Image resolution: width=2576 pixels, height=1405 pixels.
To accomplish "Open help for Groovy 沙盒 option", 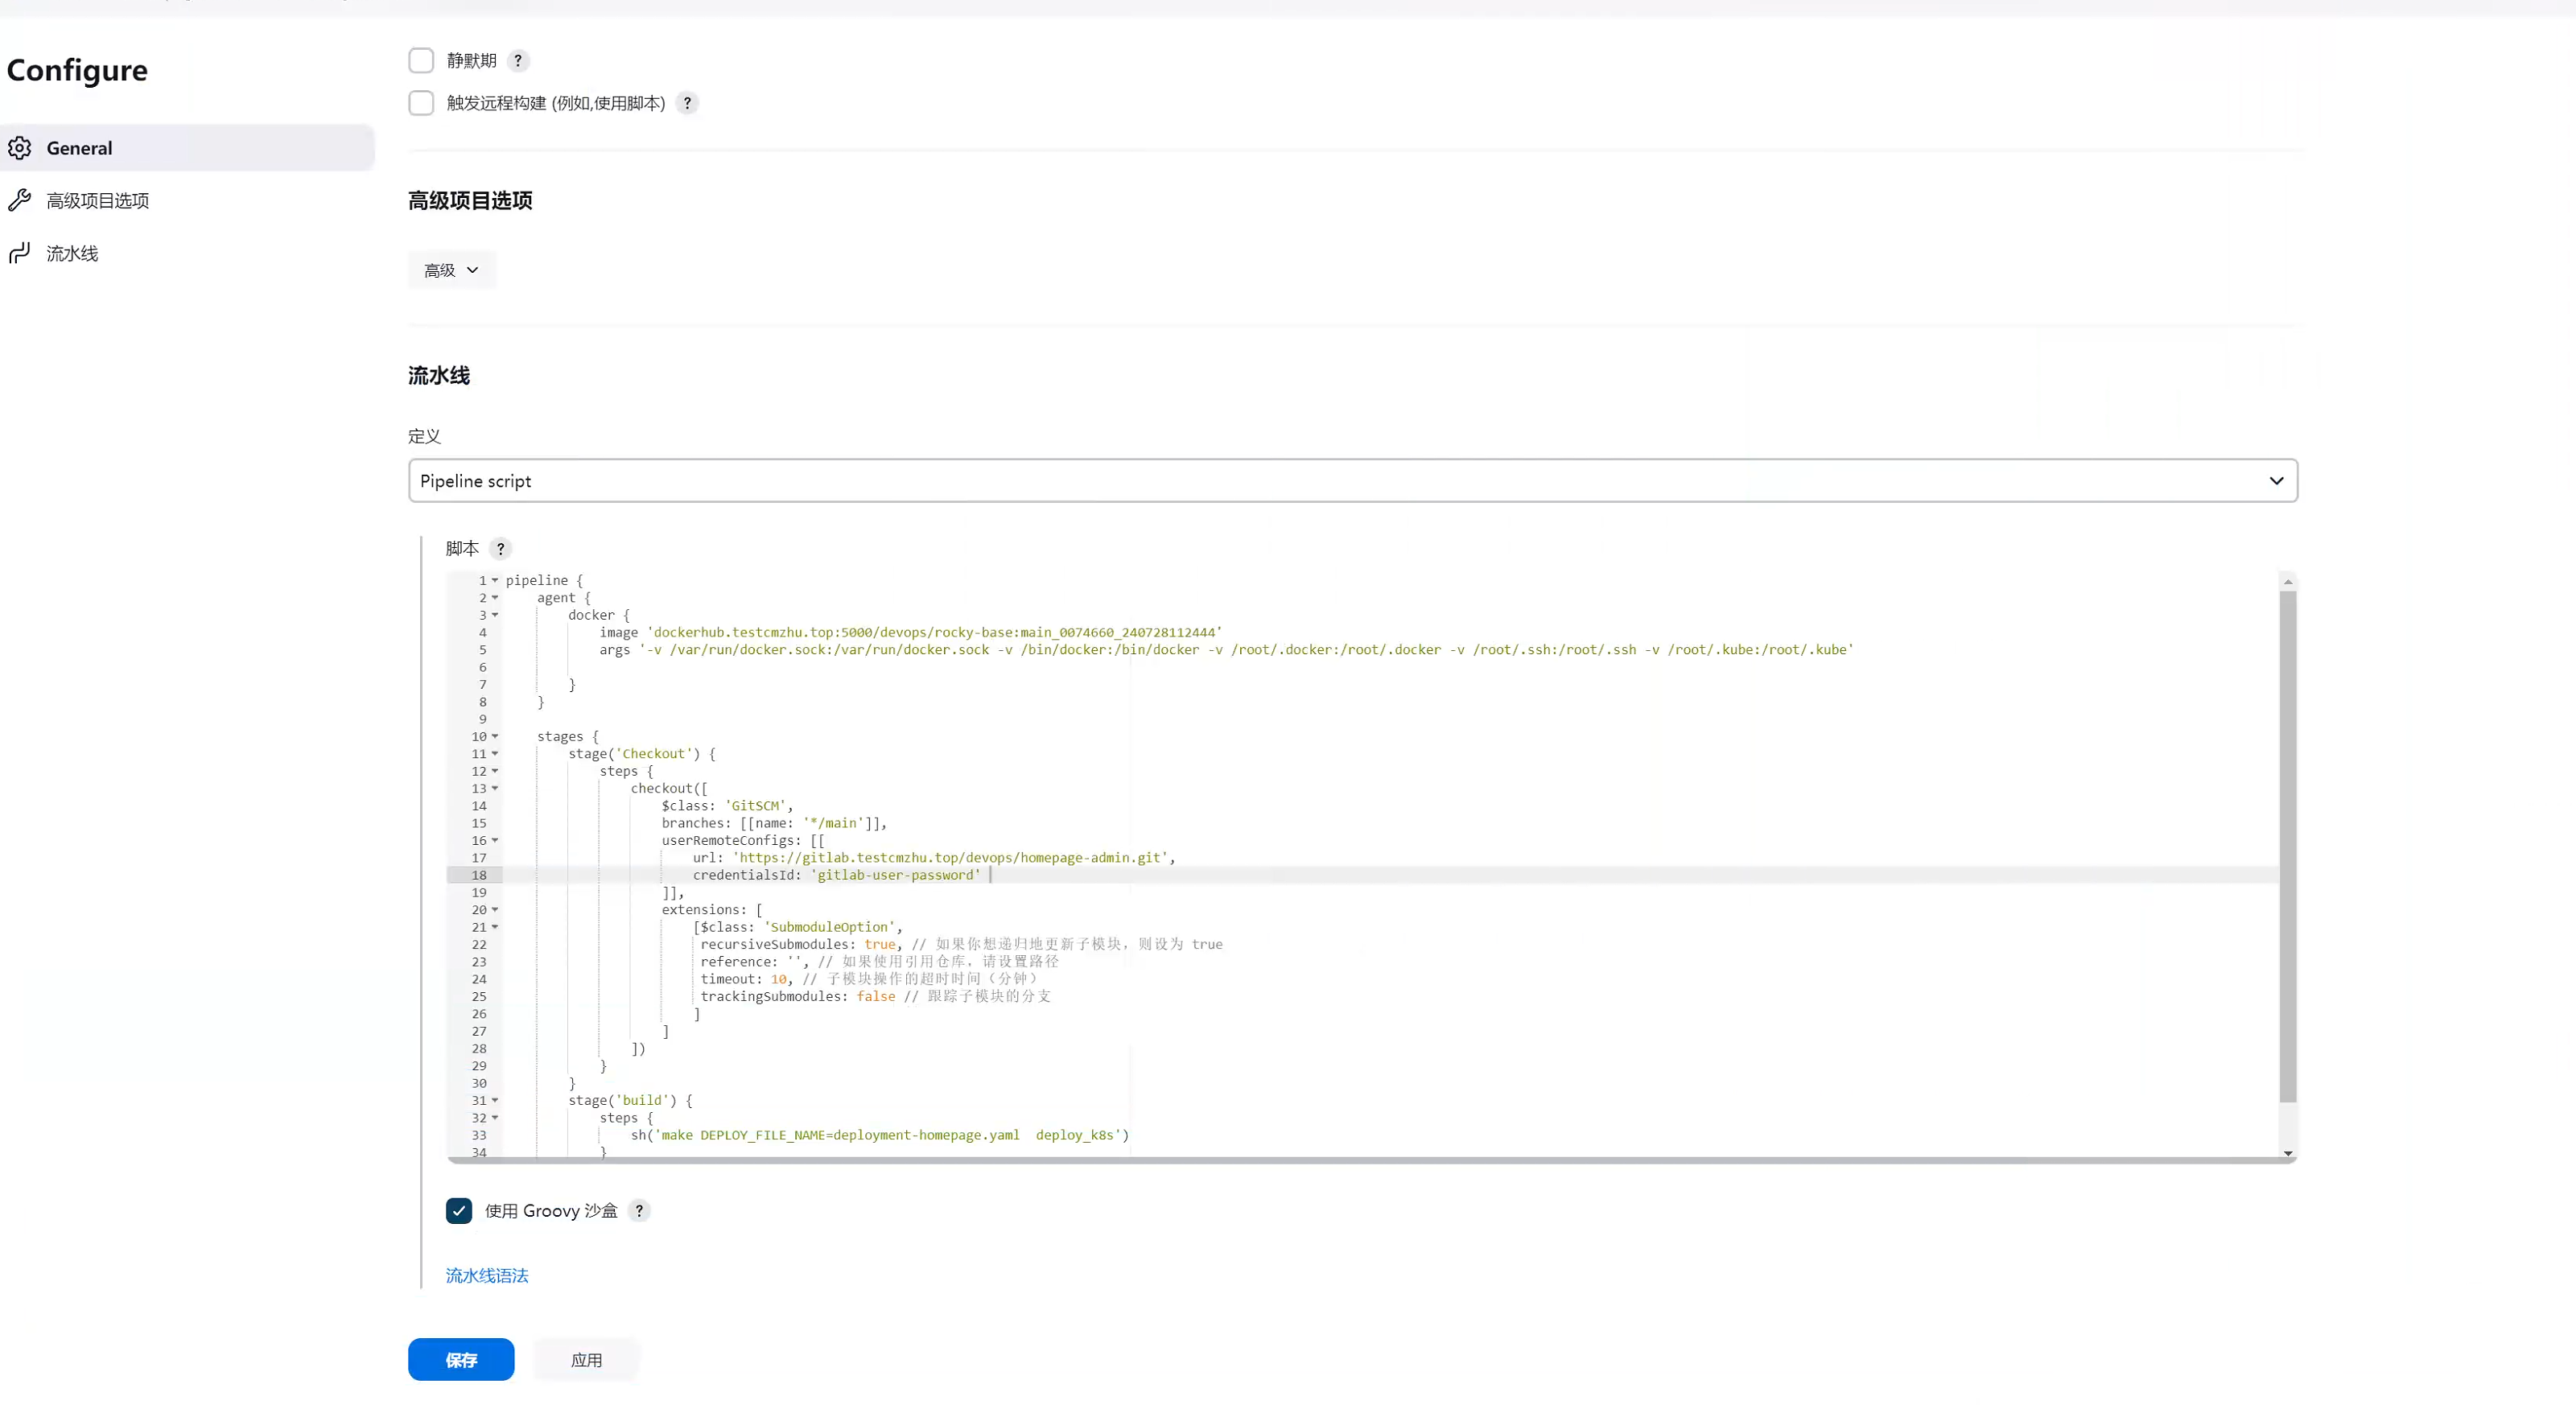I will (x=639, y=1210).
